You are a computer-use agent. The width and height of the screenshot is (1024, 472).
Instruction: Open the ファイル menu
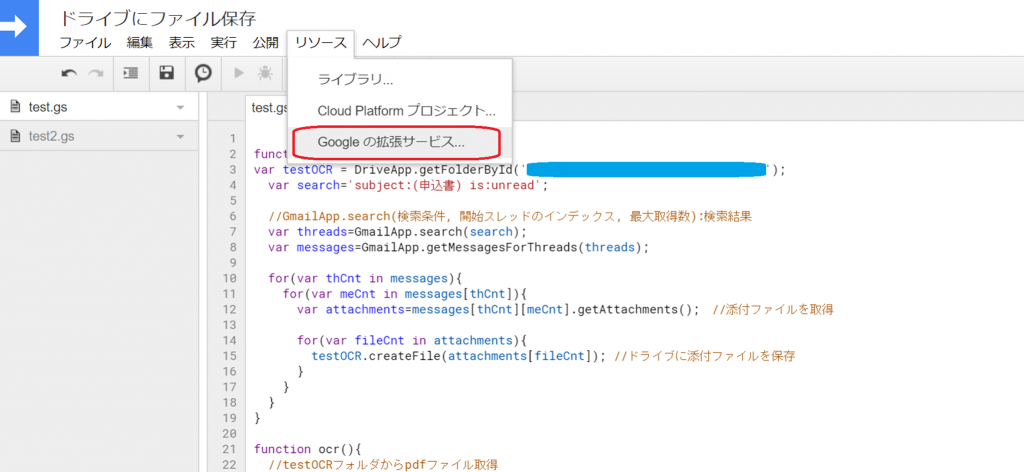click(85, 43)
